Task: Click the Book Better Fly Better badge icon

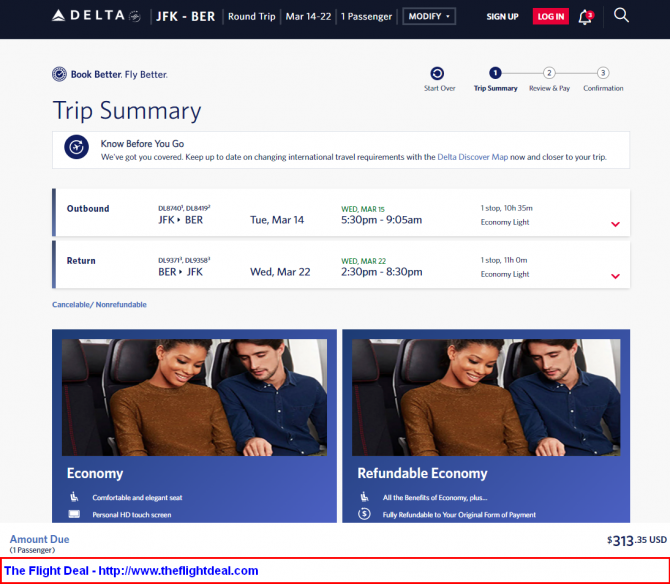Action: click(59, 74)
